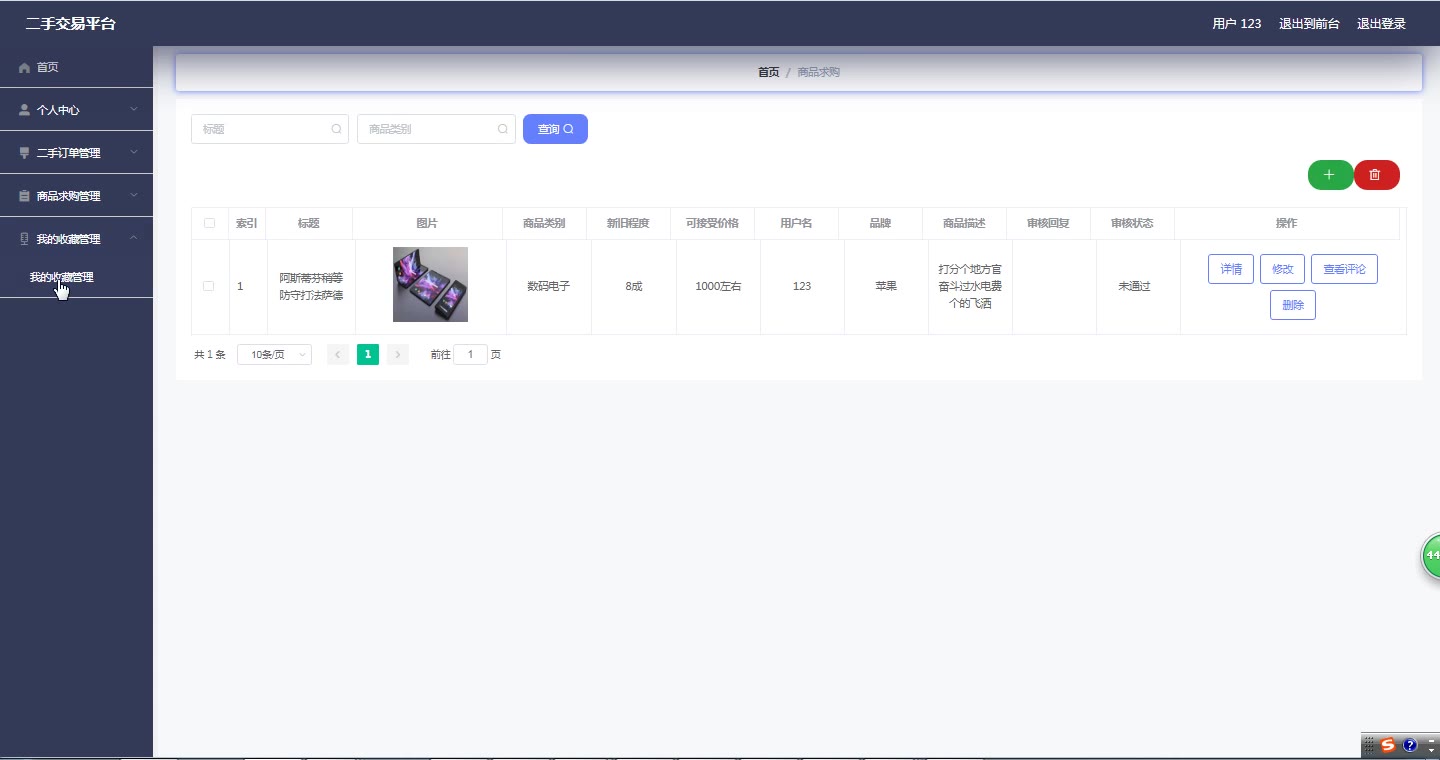Click the 用户 123 label in header

[1237, 24]
